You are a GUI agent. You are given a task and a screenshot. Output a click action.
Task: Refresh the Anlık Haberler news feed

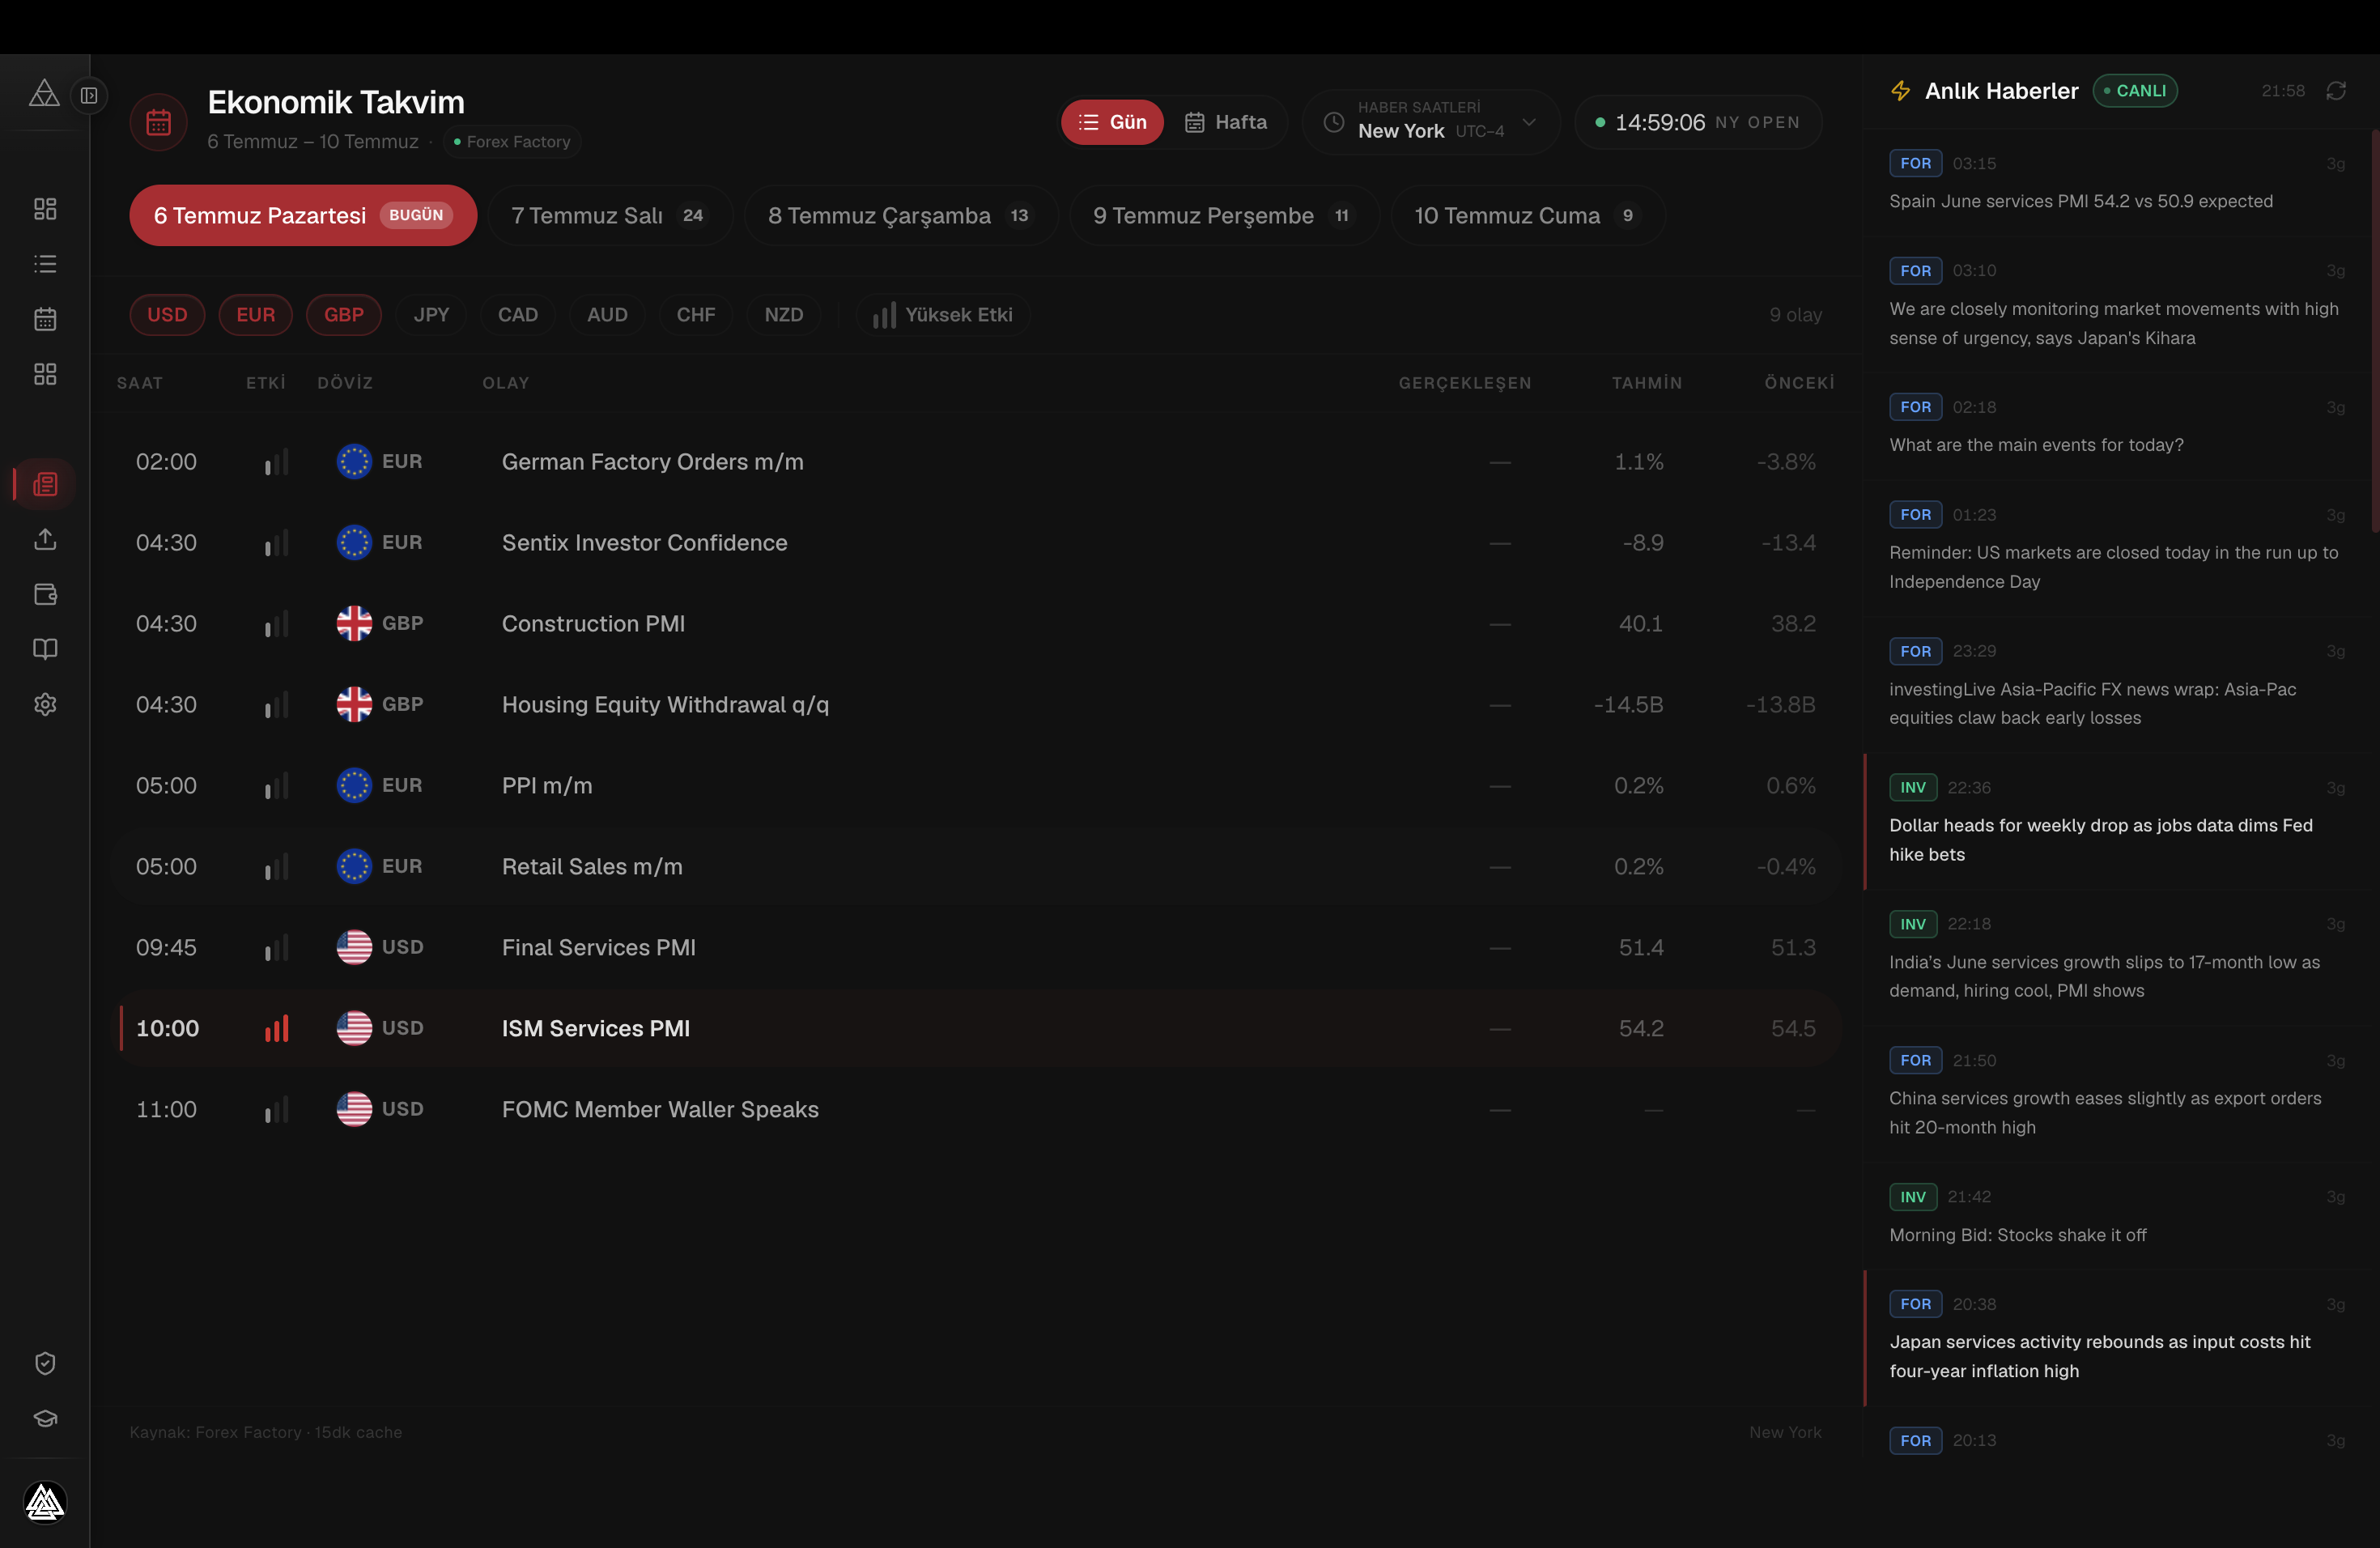(2336, 91)
